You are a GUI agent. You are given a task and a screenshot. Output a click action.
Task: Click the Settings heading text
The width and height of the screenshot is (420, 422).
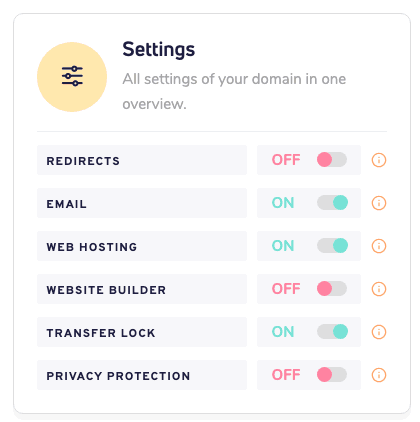(x=159, y=50)
